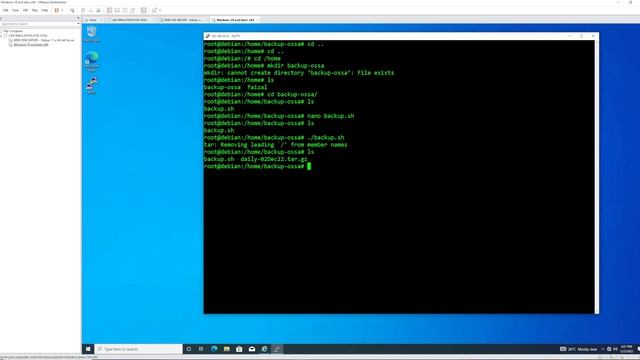Click the weather 'Mostly clear' taskbar widget
The image size is (640, 360).
(x=579, y=349)
